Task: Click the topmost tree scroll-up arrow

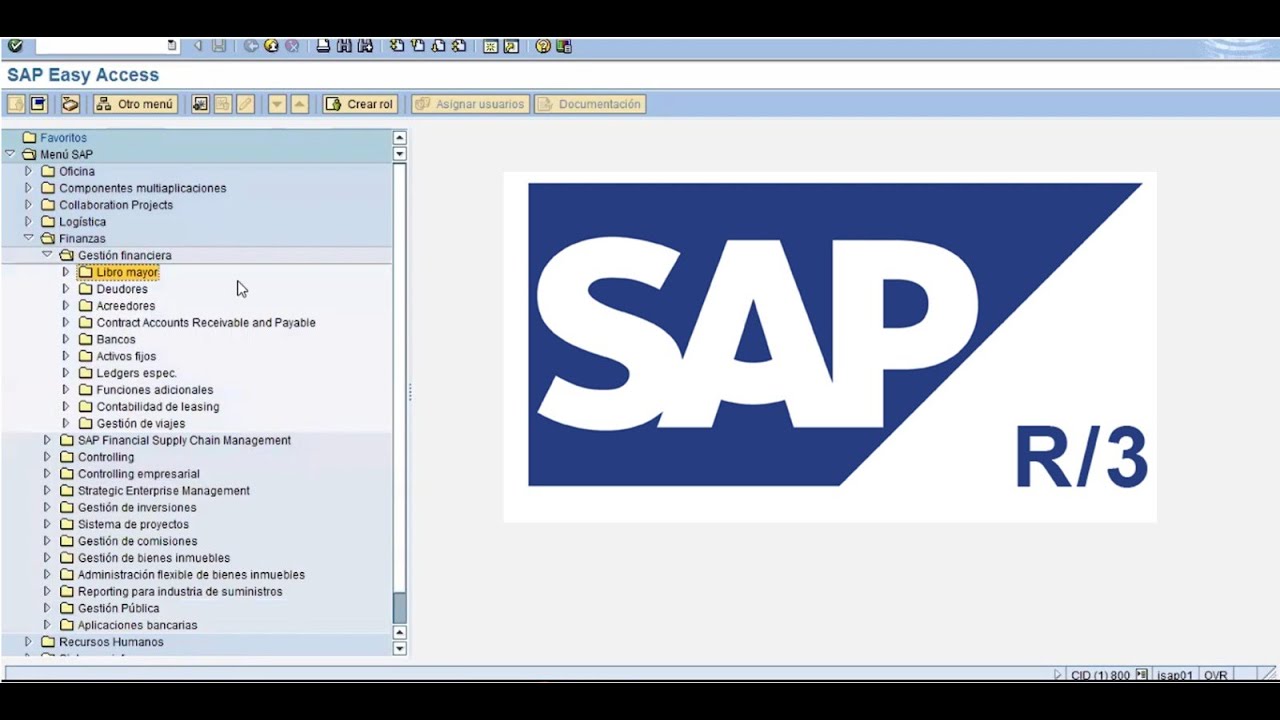Action: [399, 138]
